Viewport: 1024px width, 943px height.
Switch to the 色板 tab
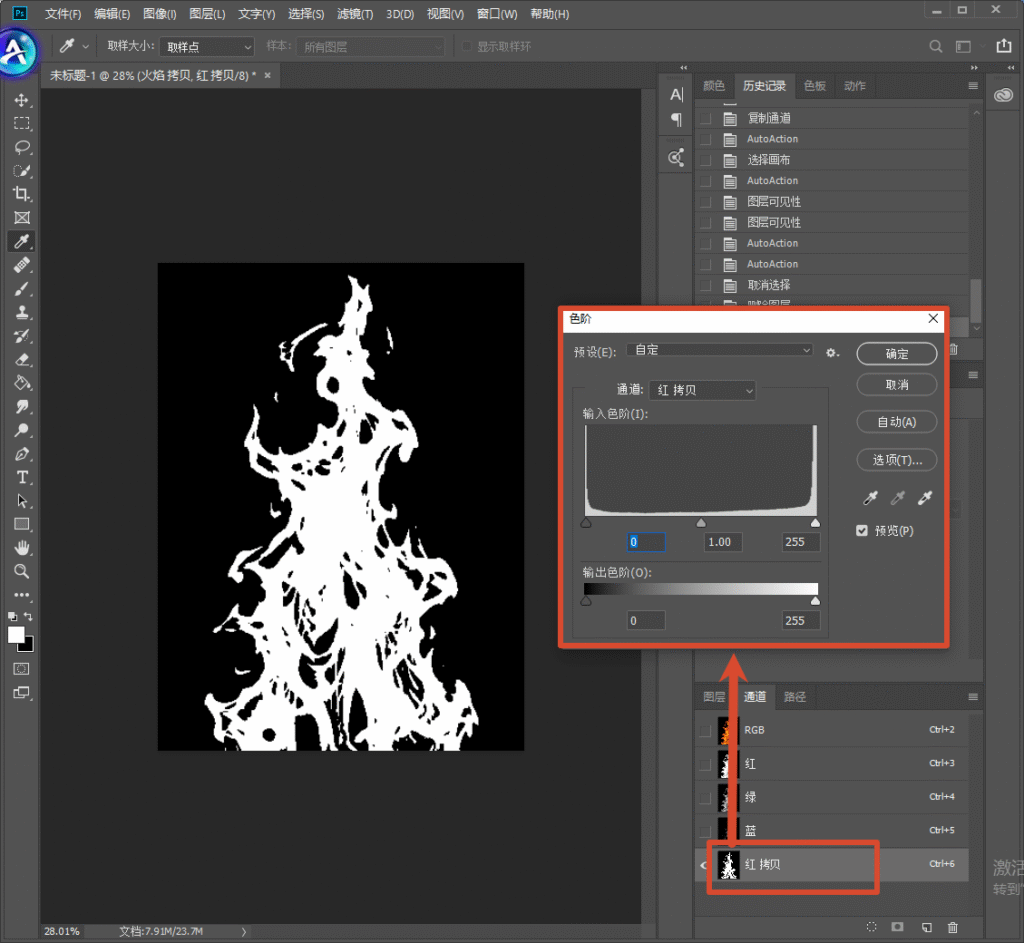[x=814, y=86]
